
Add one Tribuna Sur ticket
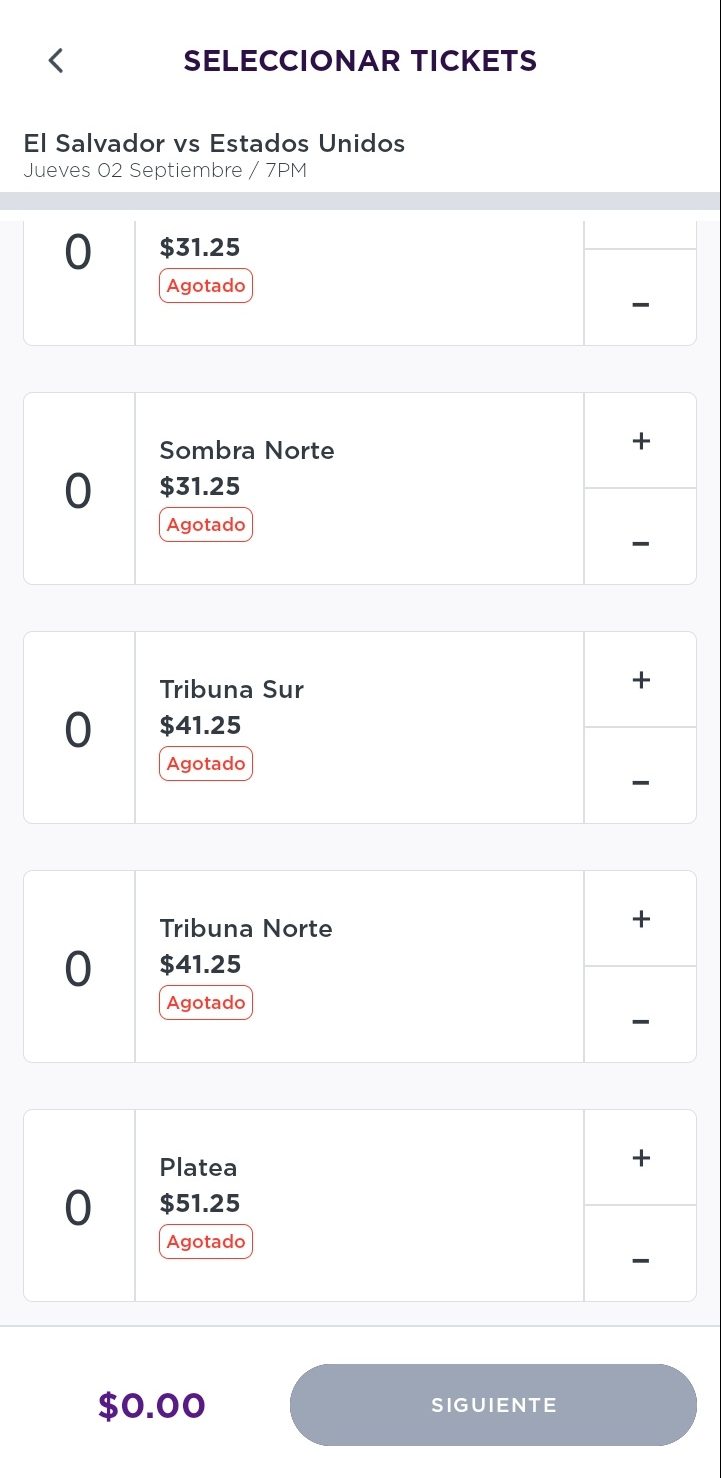click(641, 680)
